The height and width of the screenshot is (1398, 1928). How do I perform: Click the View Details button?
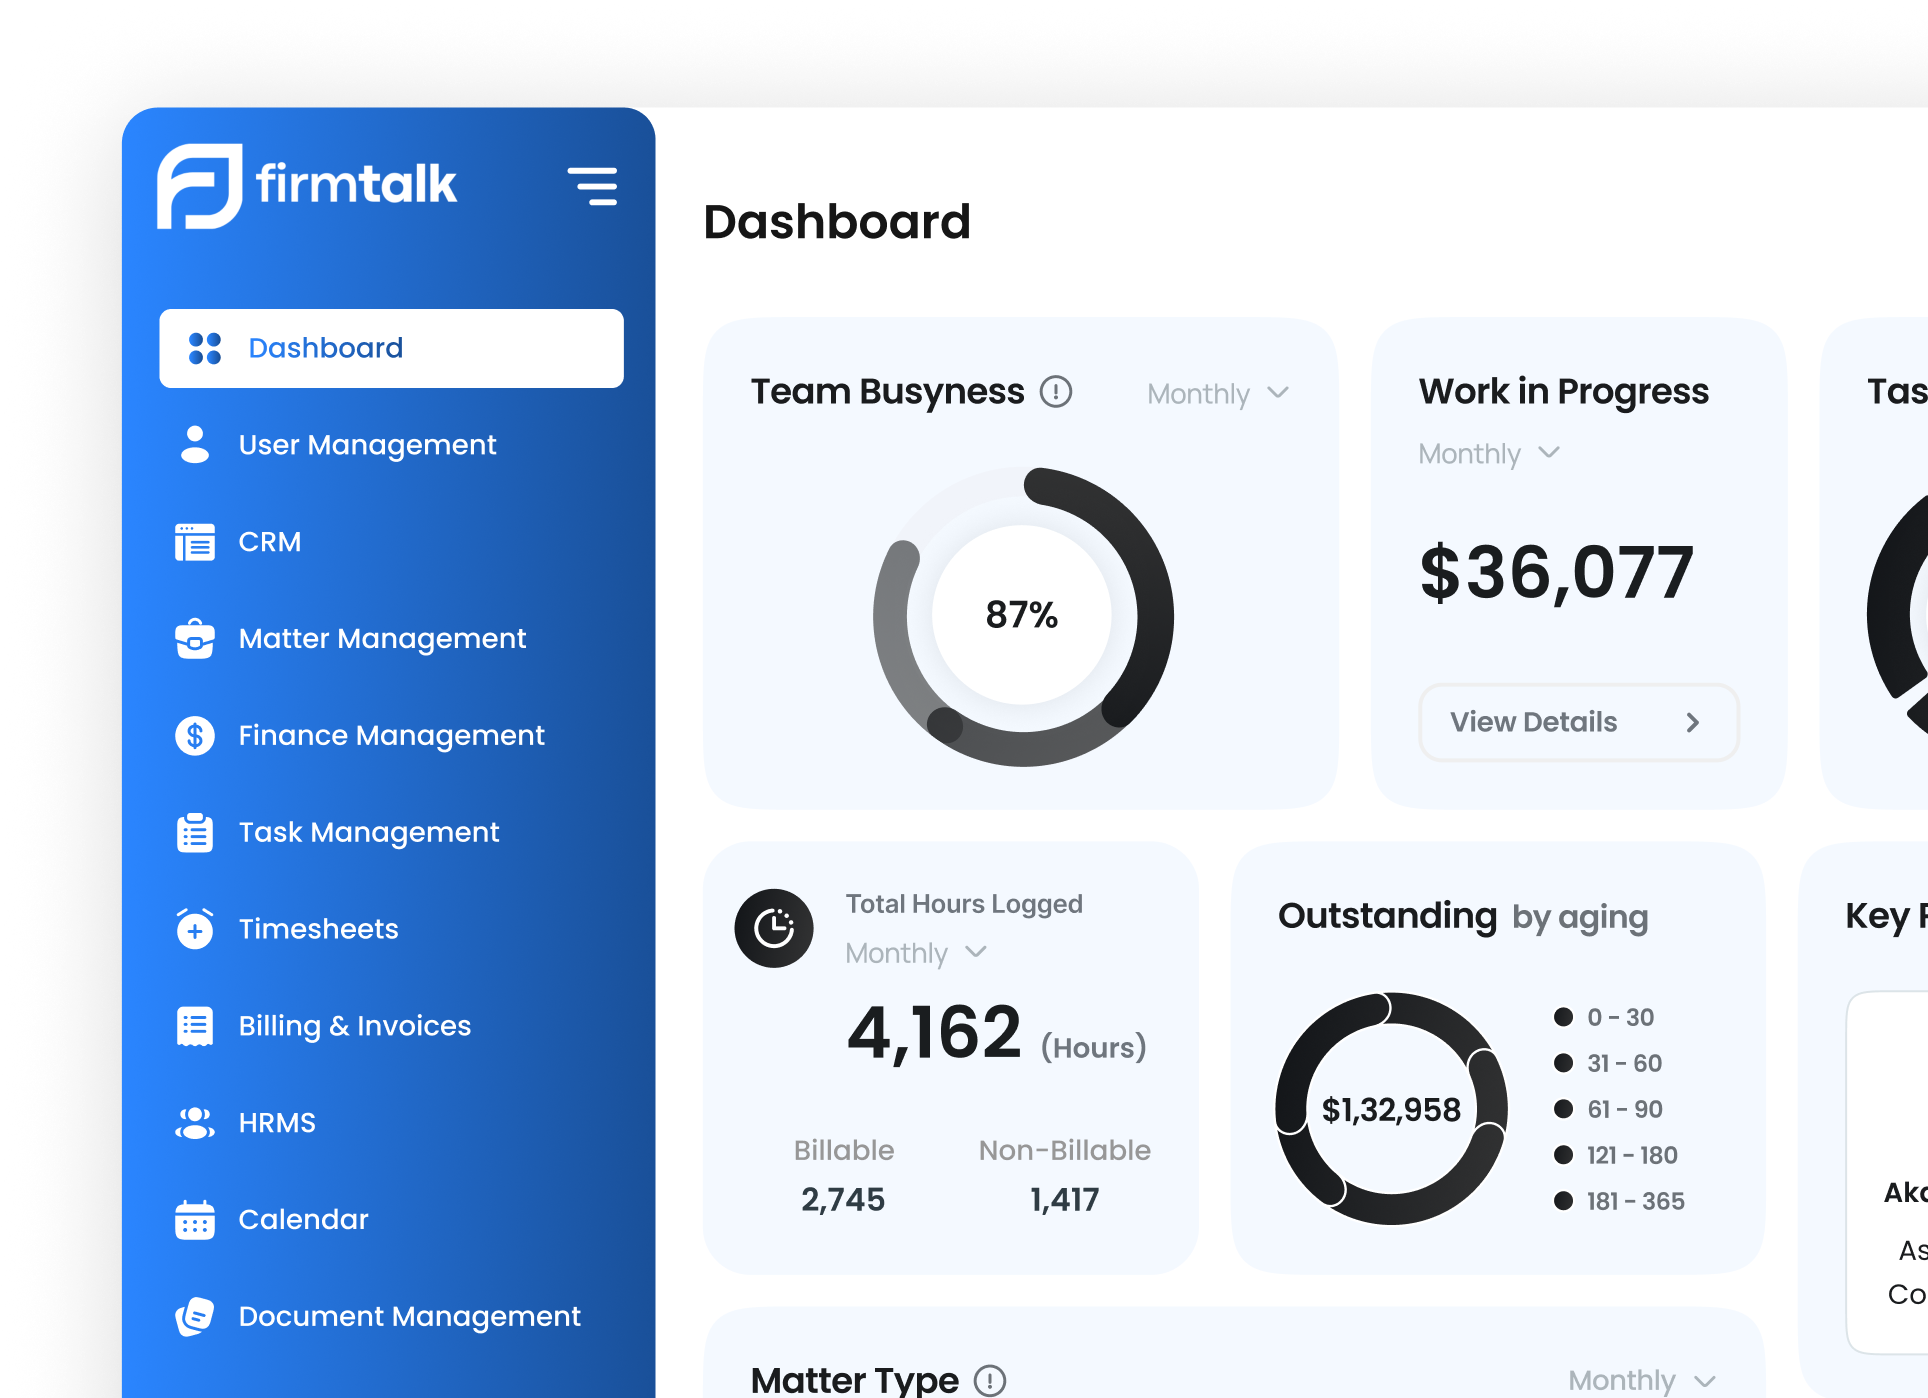point(1577,722)
